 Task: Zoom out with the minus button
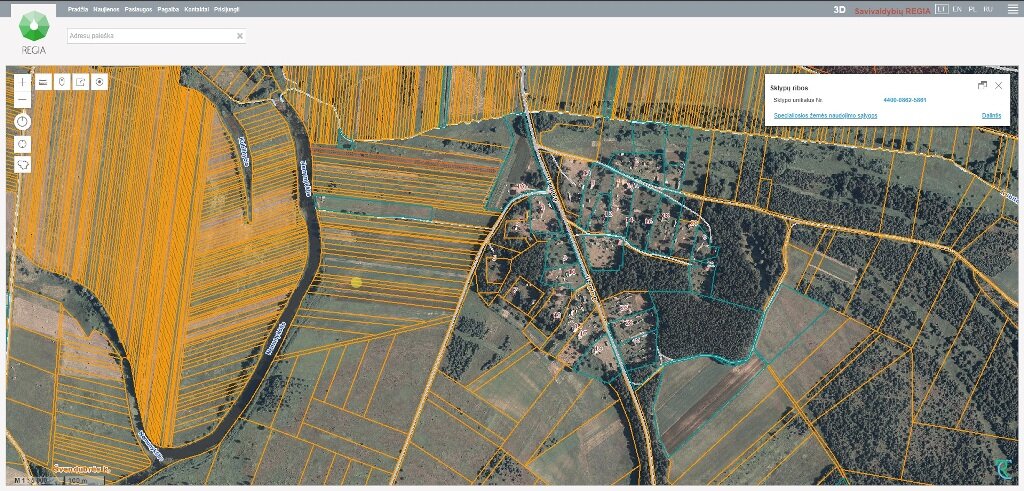tap(22, 99)
